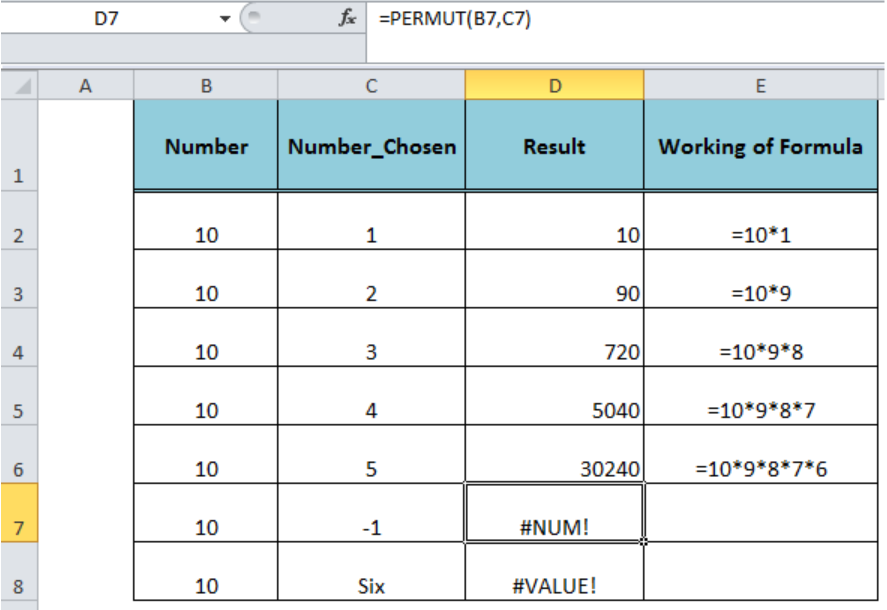
Task: Click the 'Result' header cell
Action: pos(554,145)
